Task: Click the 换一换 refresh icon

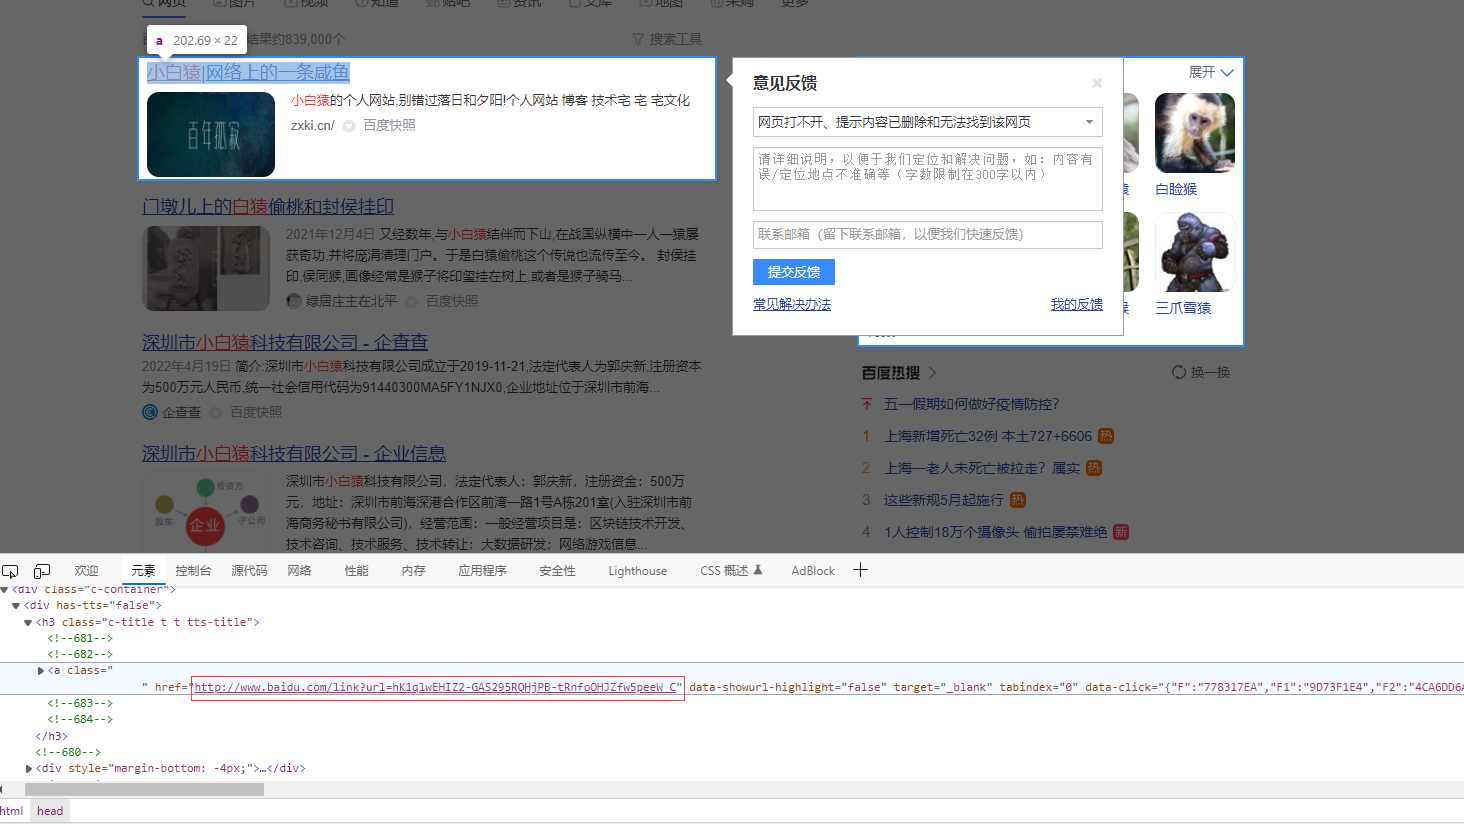Action: (1179, 372)
